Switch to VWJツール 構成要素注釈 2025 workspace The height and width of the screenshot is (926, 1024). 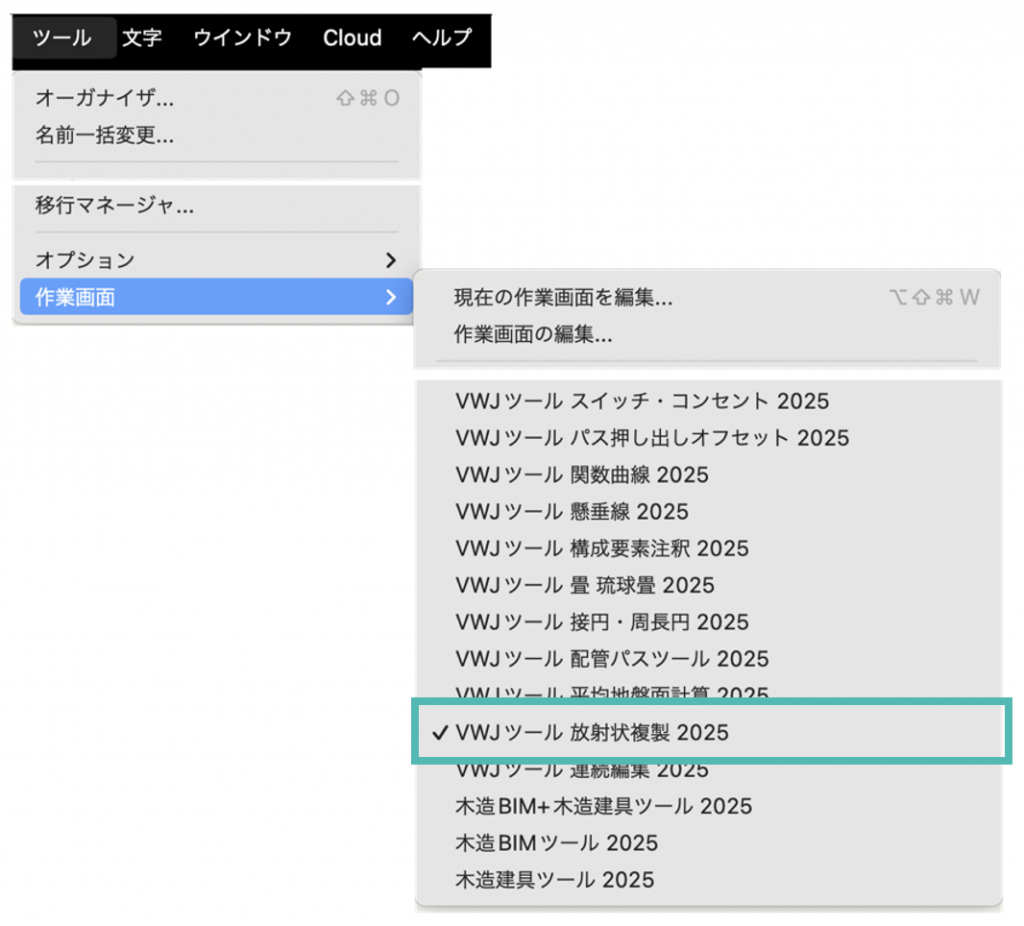(708, 549)
